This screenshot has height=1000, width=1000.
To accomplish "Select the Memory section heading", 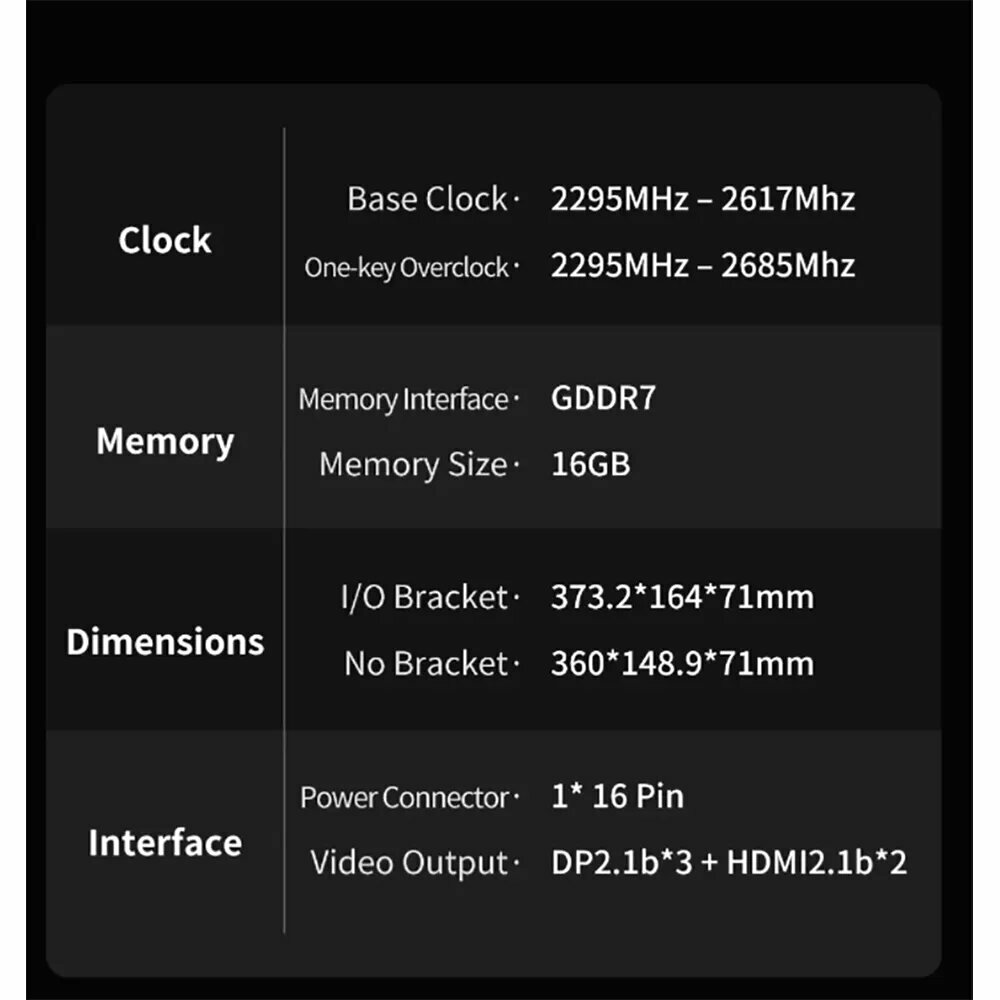I will pyautogui.click(x=165, y=441).
